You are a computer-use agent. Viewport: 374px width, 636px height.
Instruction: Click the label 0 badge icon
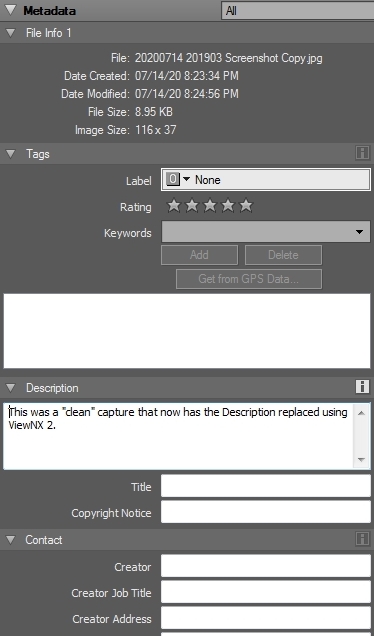click(173, 179)
